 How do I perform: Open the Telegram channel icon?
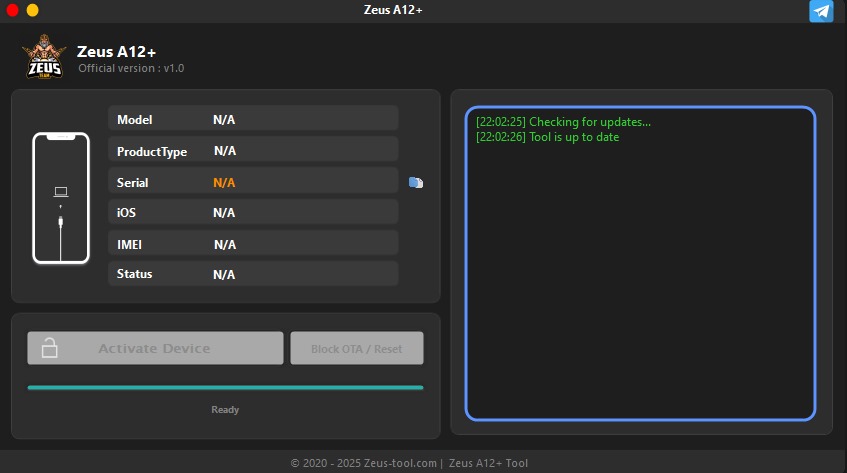click(821, 11)
